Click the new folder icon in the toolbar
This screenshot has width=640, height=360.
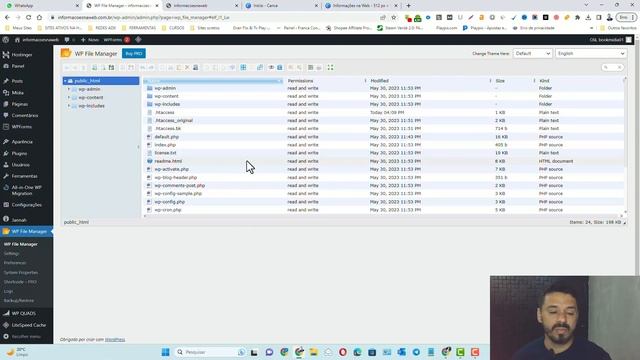point(94,67)
